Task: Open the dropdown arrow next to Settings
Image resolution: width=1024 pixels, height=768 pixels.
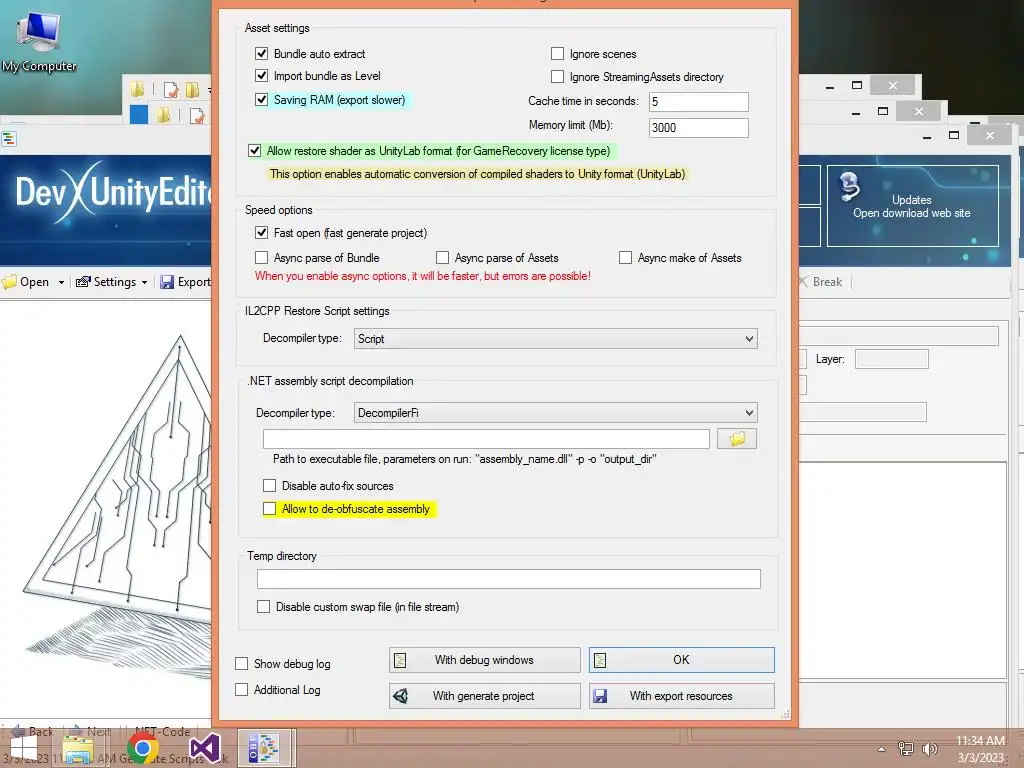Action: click(144, 282)
